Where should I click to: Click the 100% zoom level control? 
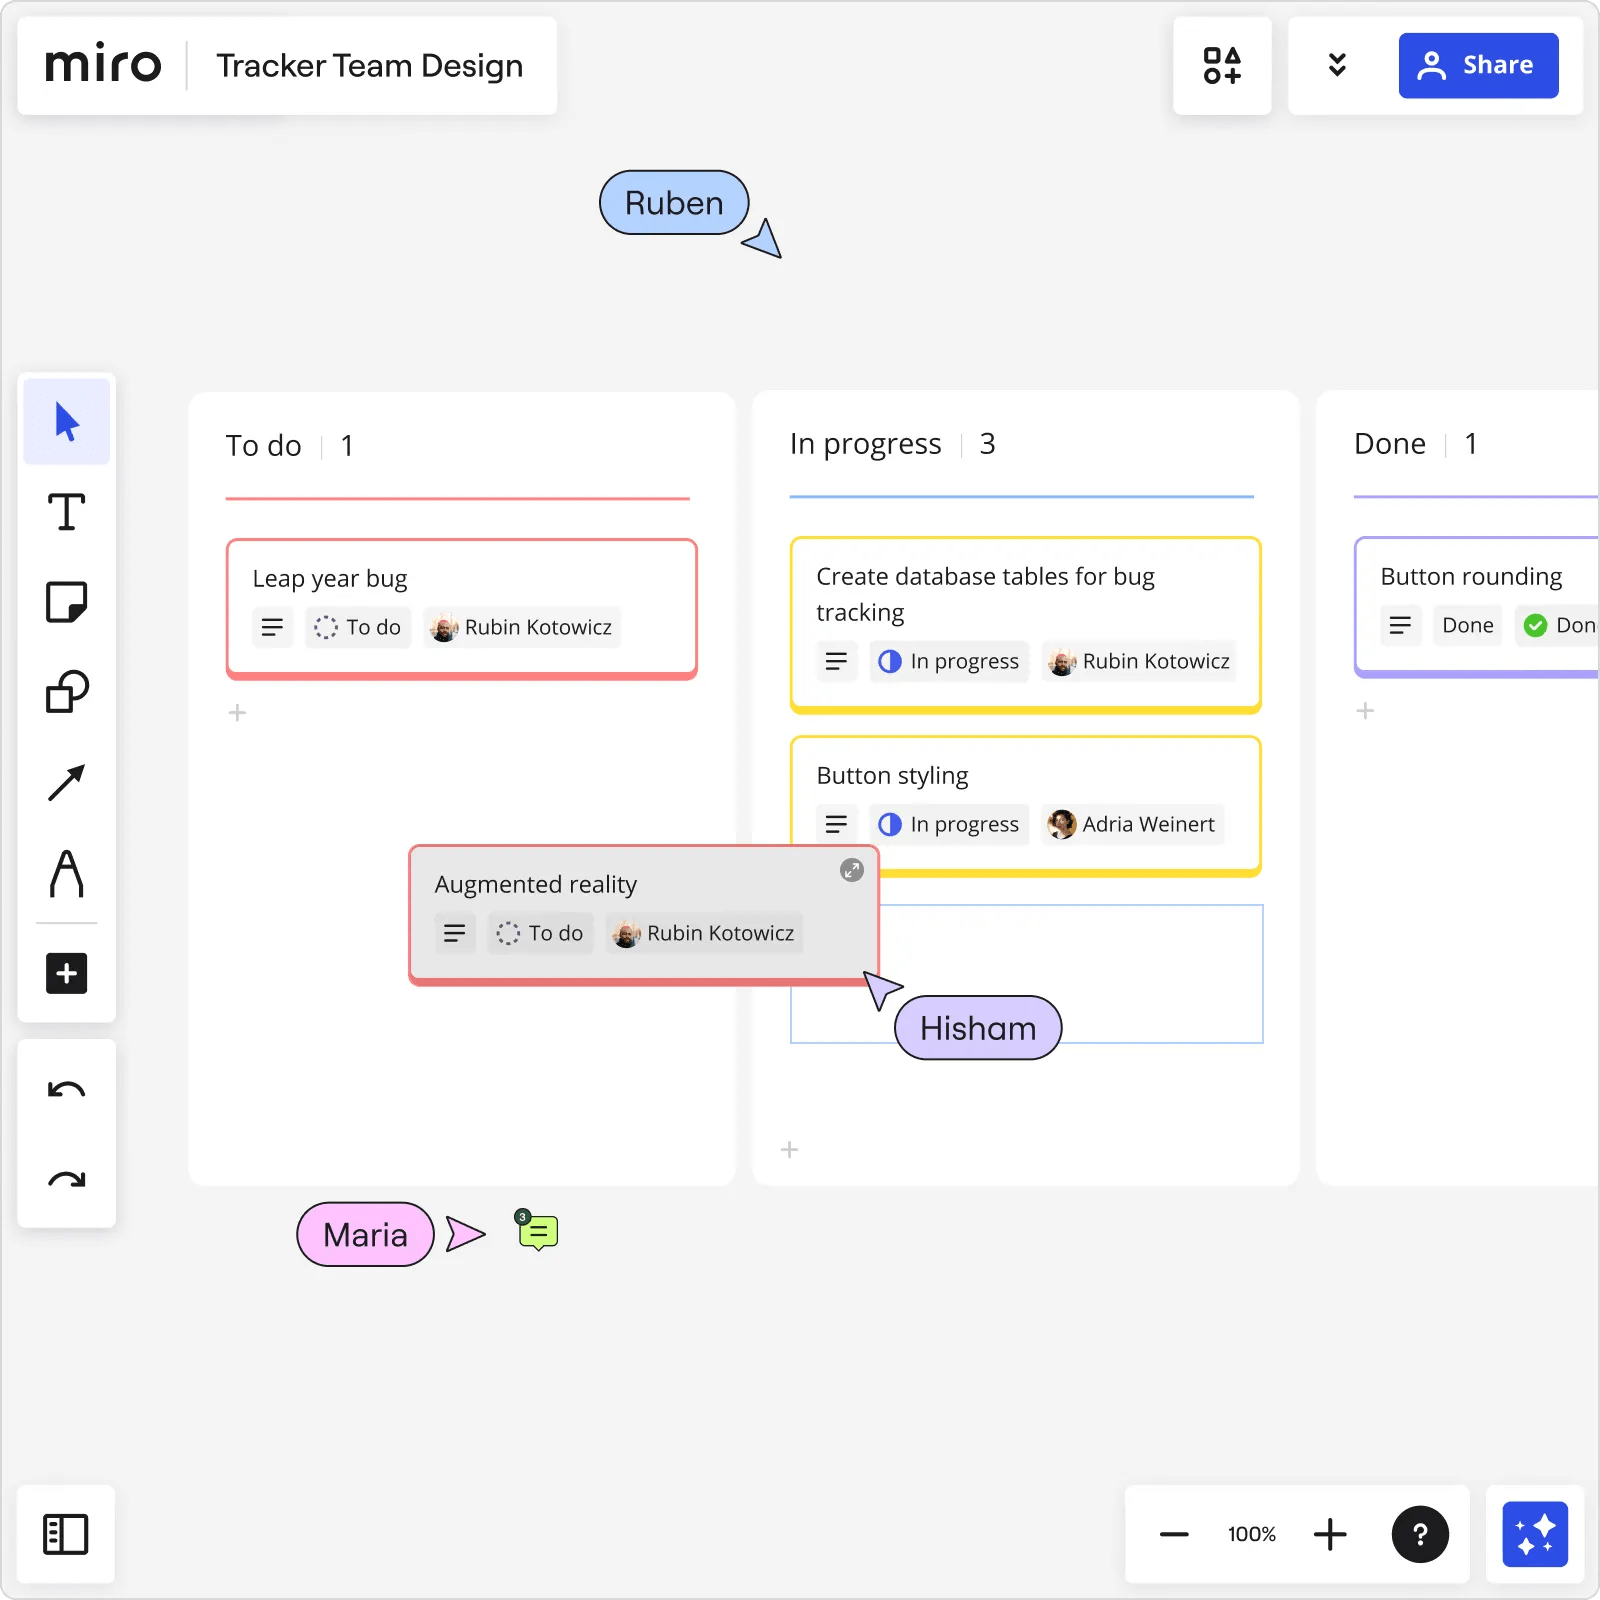1251,1534
